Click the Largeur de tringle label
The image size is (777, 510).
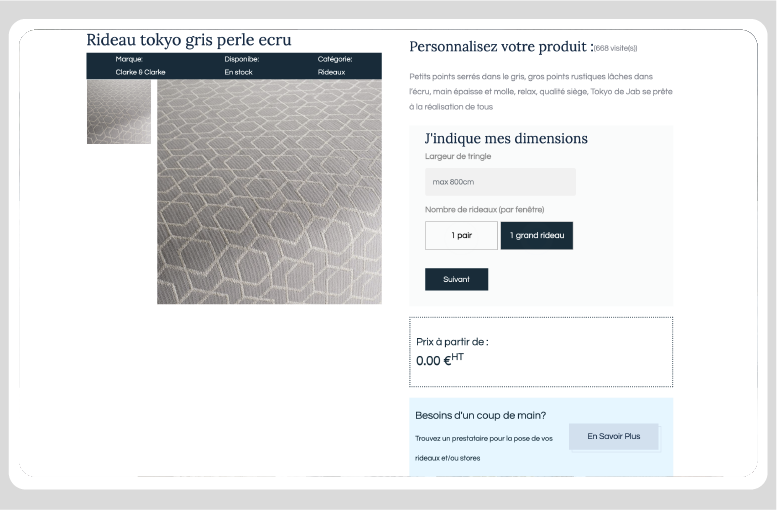[x=458, y=157]
